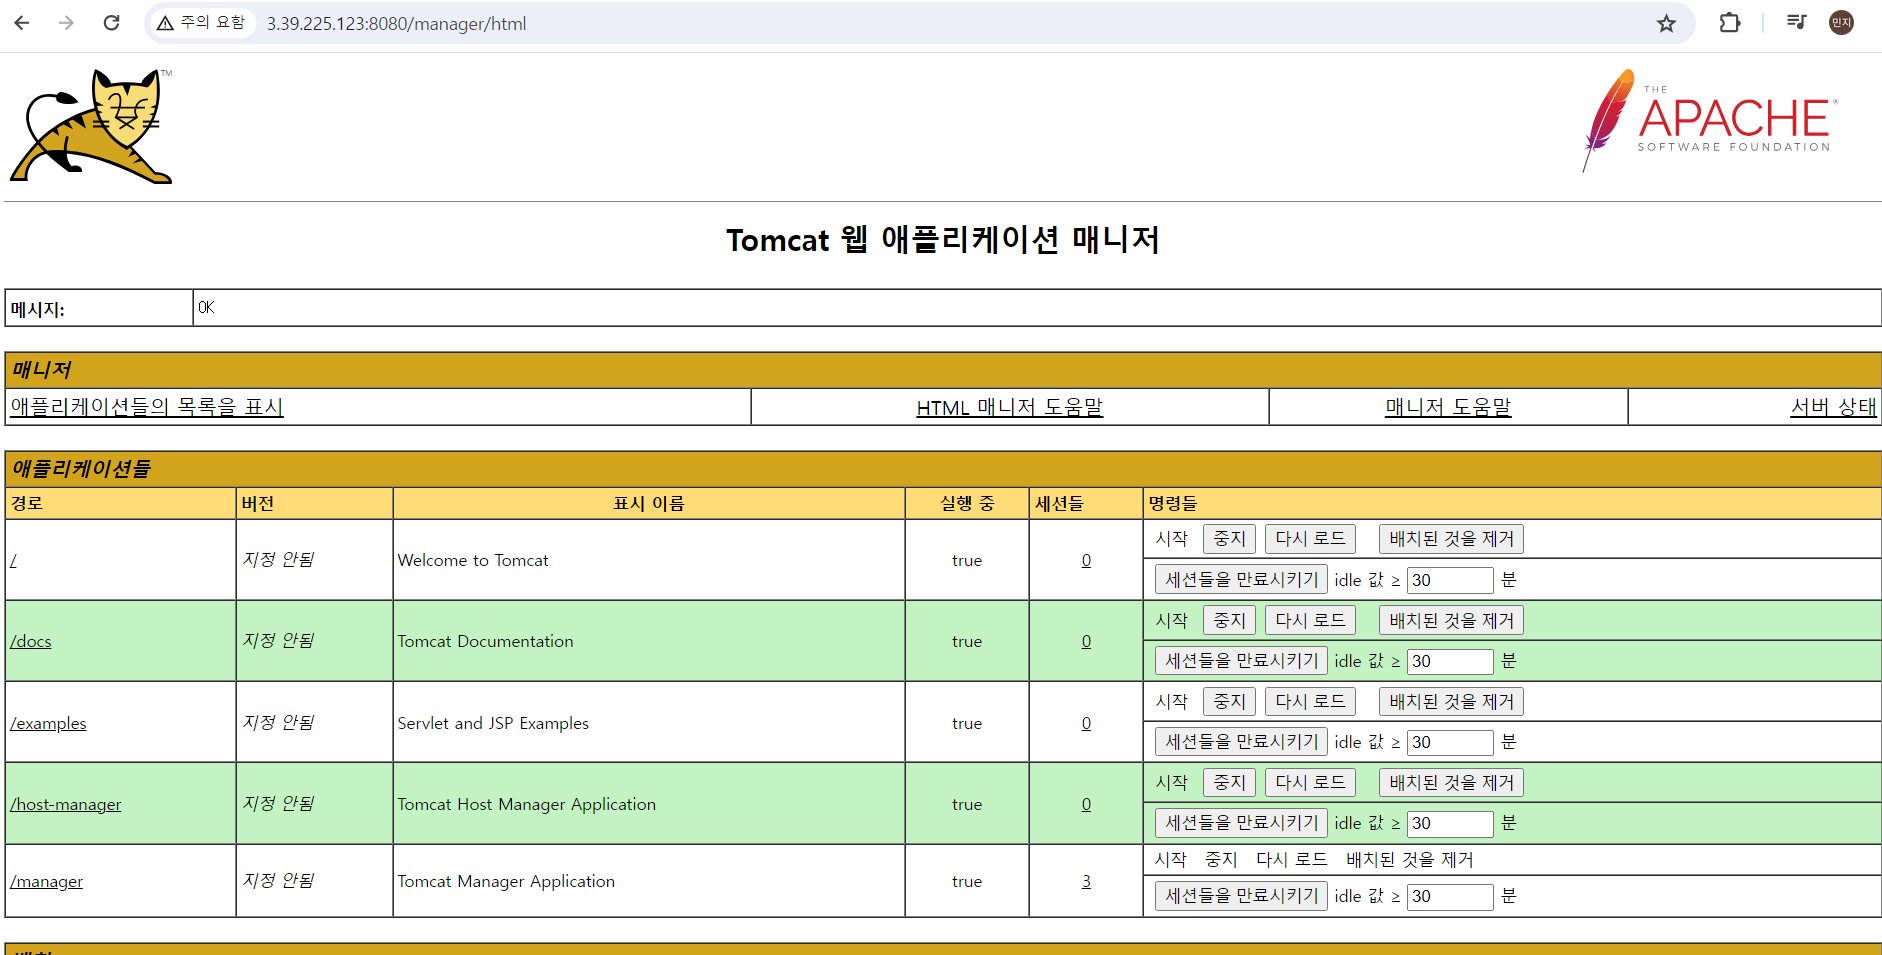This screenshot has height=955, width=1882.
Task: Go forward in browser history
Action: [66, 23]
